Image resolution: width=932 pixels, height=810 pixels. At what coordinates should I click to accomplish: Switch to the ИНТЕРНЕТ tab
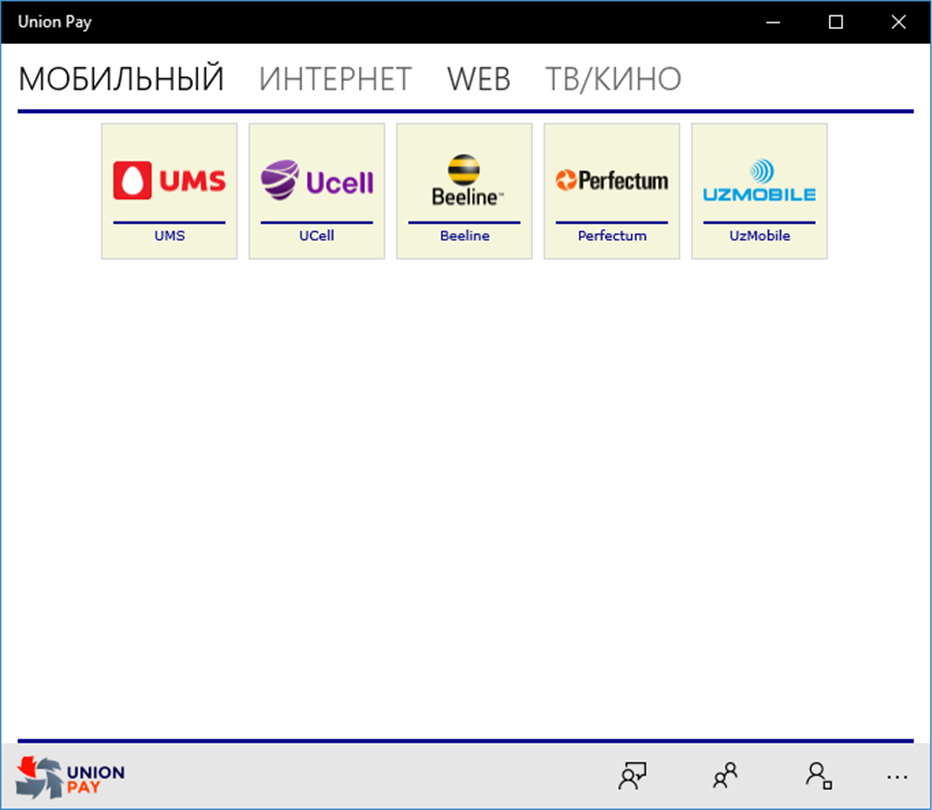pyautogui.click(x=335, y=78)
